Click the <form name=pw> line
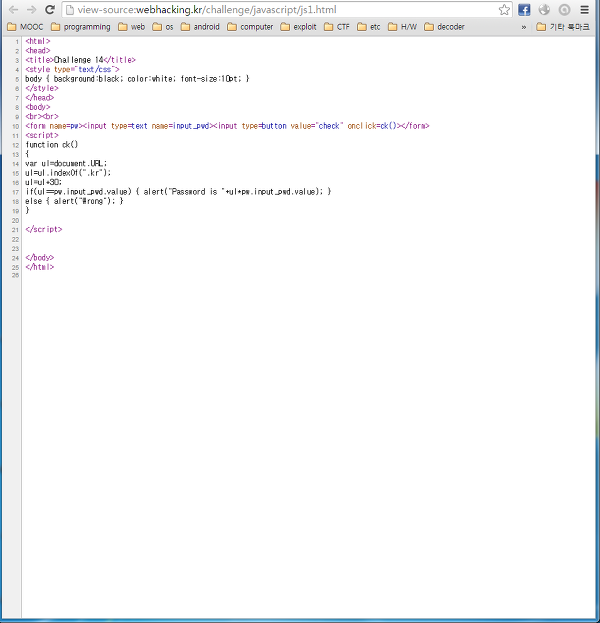 coord(227,126)
